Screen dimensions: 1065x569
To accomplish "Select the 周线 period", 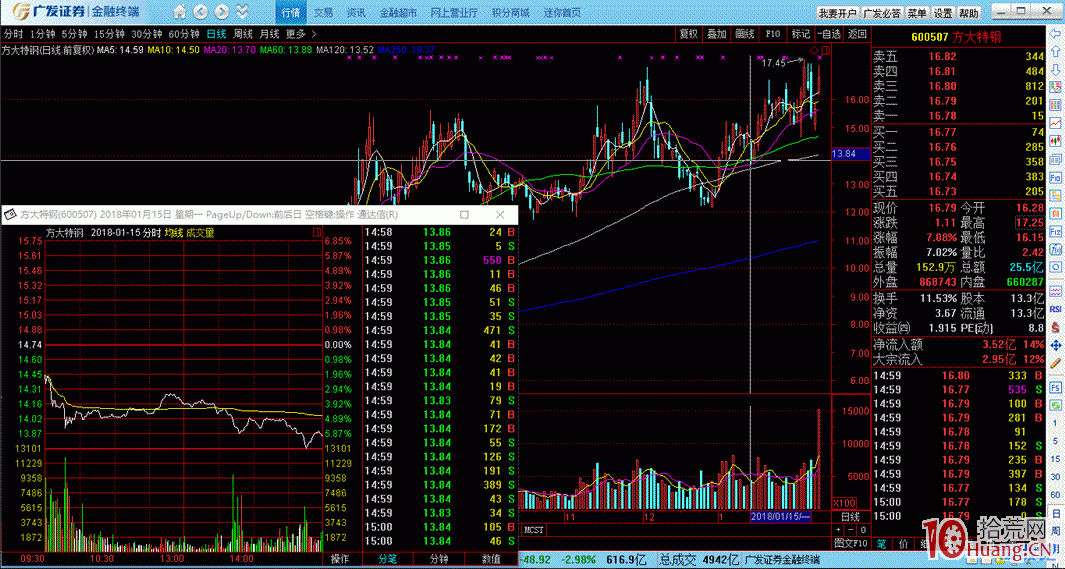I will click(243, 33).
